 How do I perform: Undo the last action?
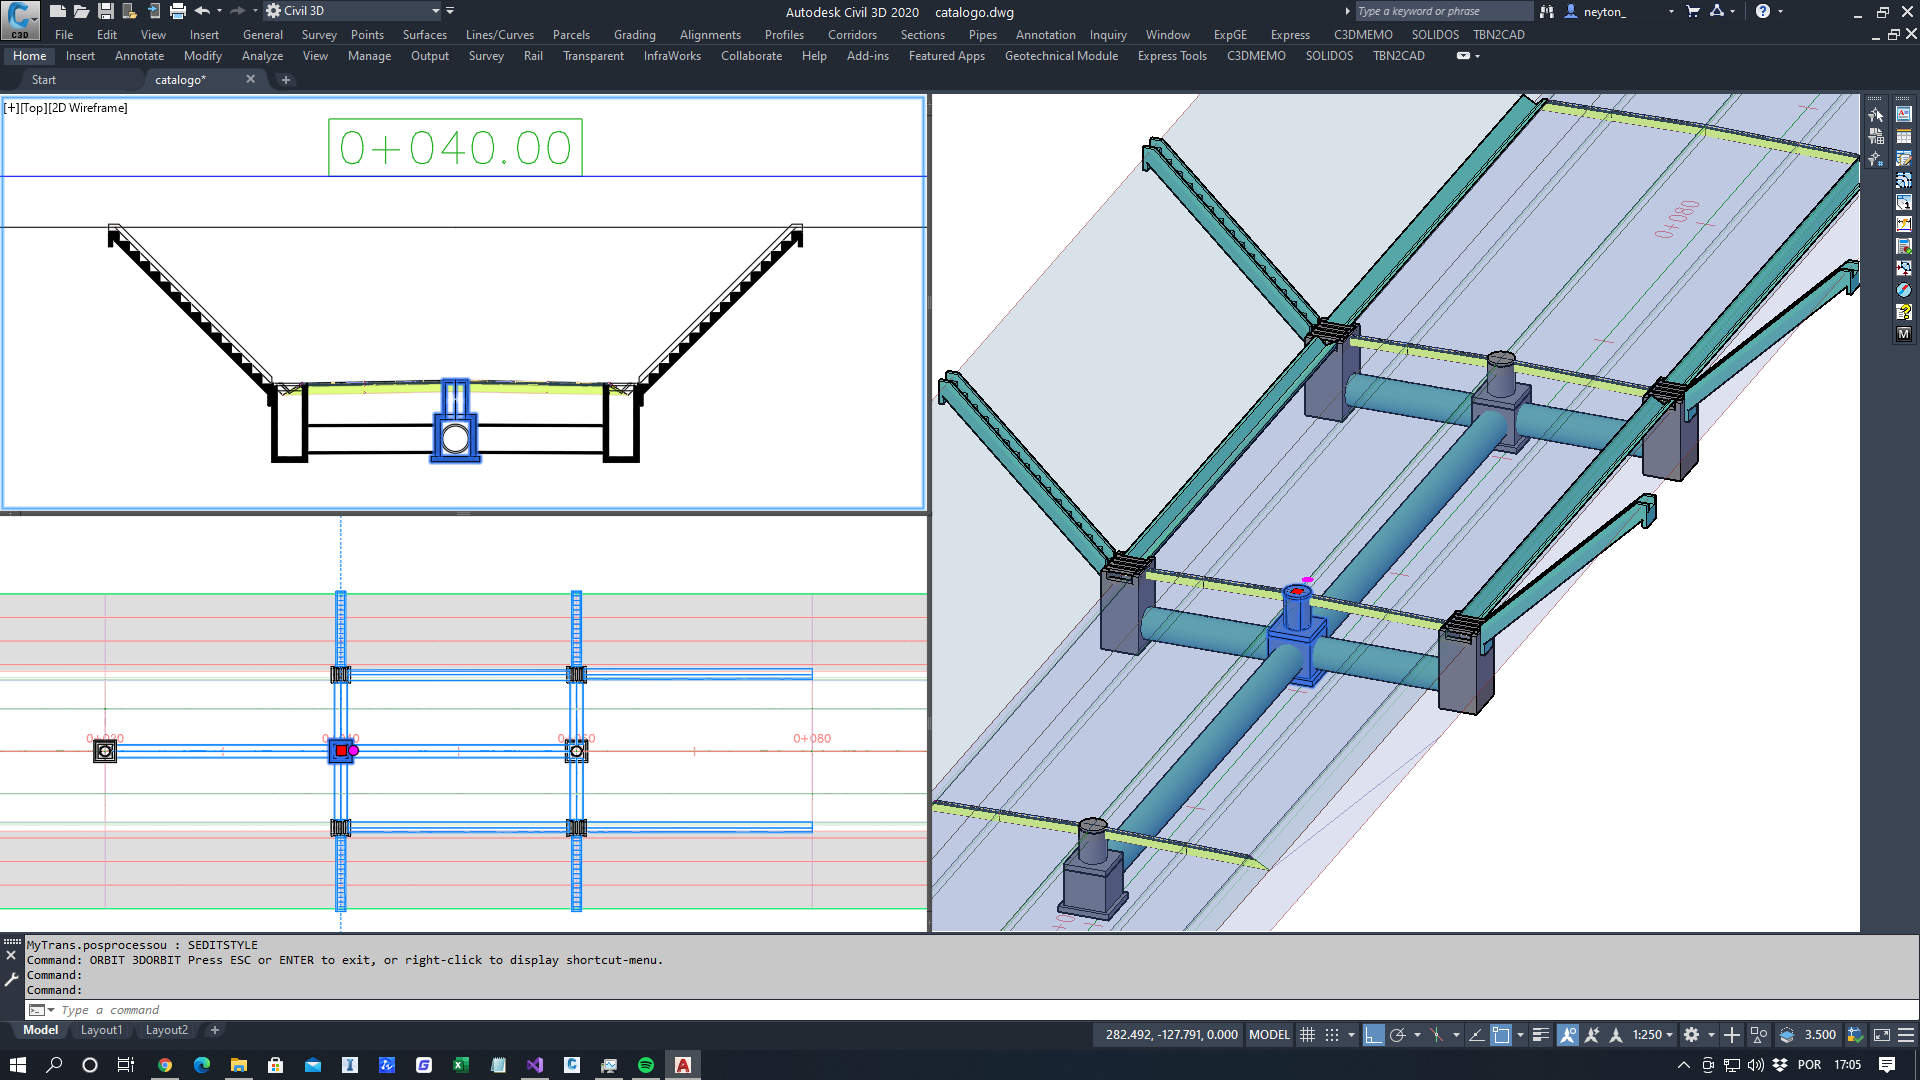(202, 11)
